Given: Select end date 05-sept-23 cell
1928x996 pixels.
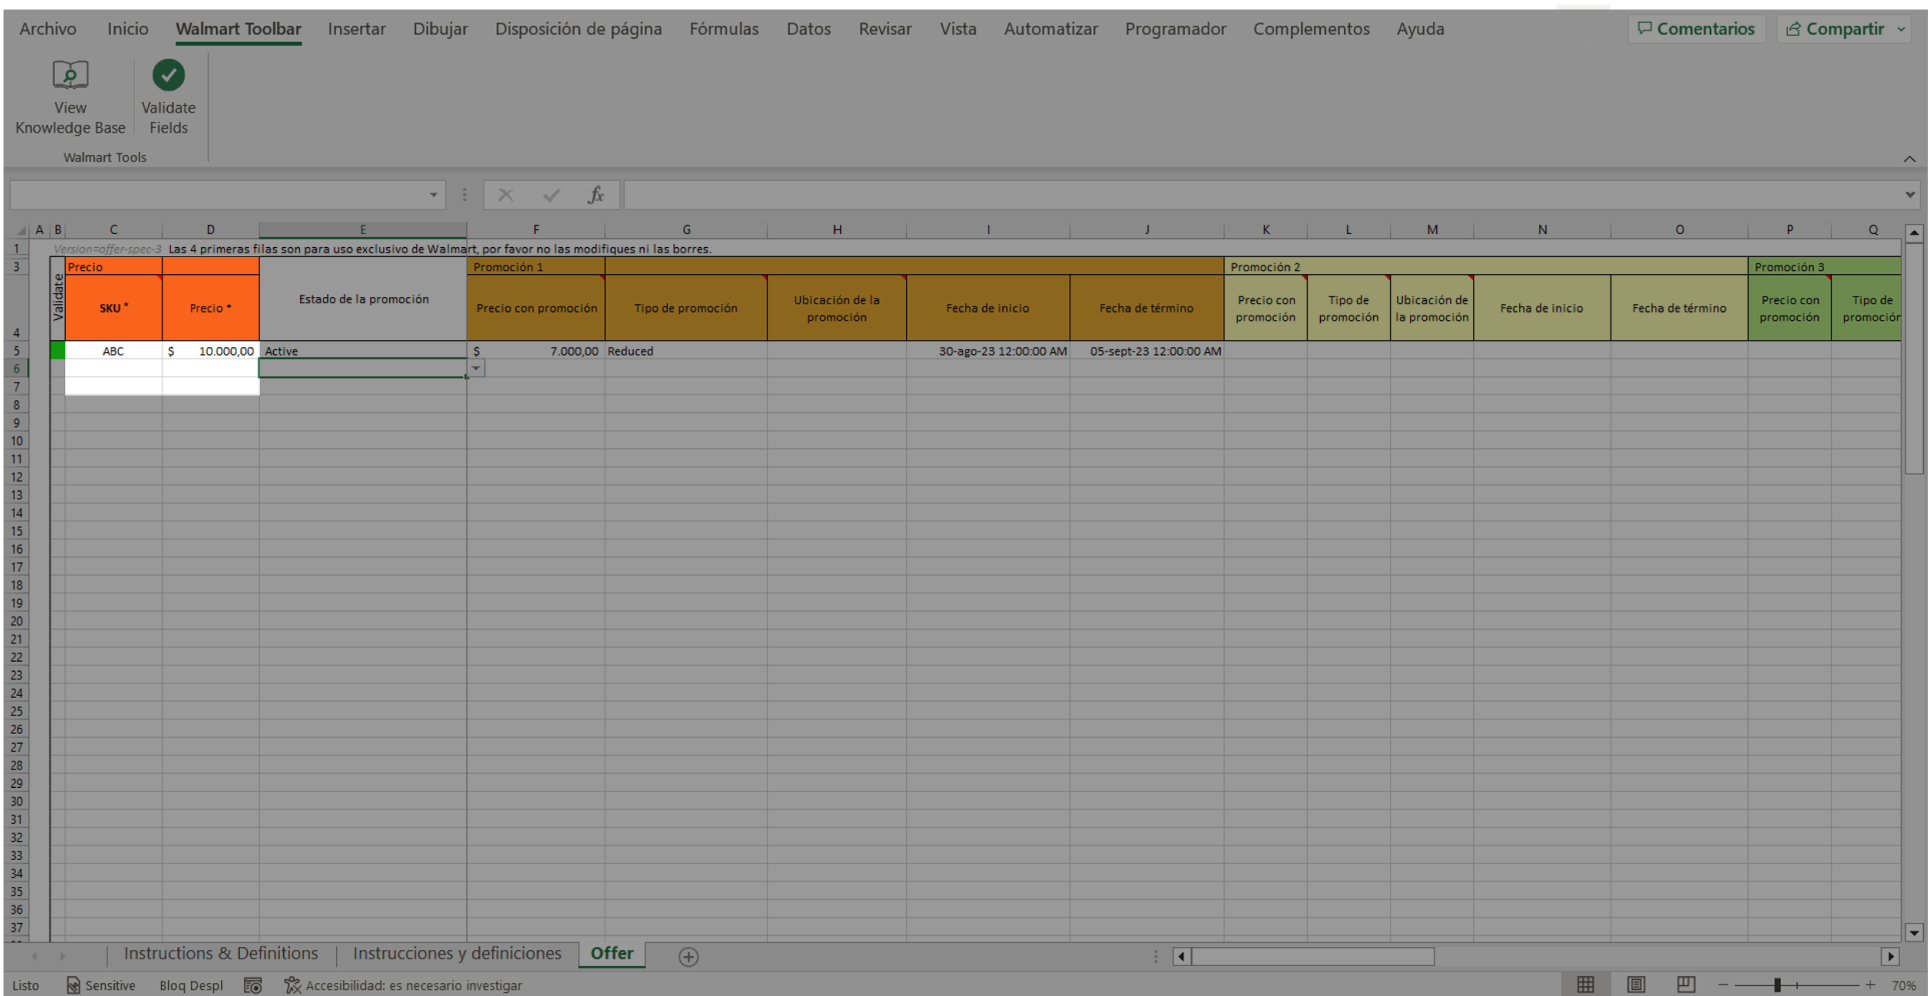Looking at the screenshot, I should point(1146,351).
